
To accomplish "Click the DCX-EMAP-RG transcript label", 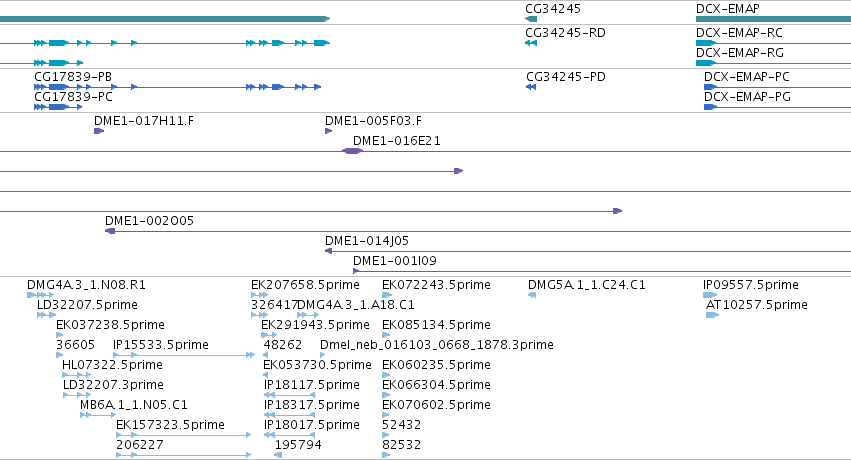I will (740, 53).
